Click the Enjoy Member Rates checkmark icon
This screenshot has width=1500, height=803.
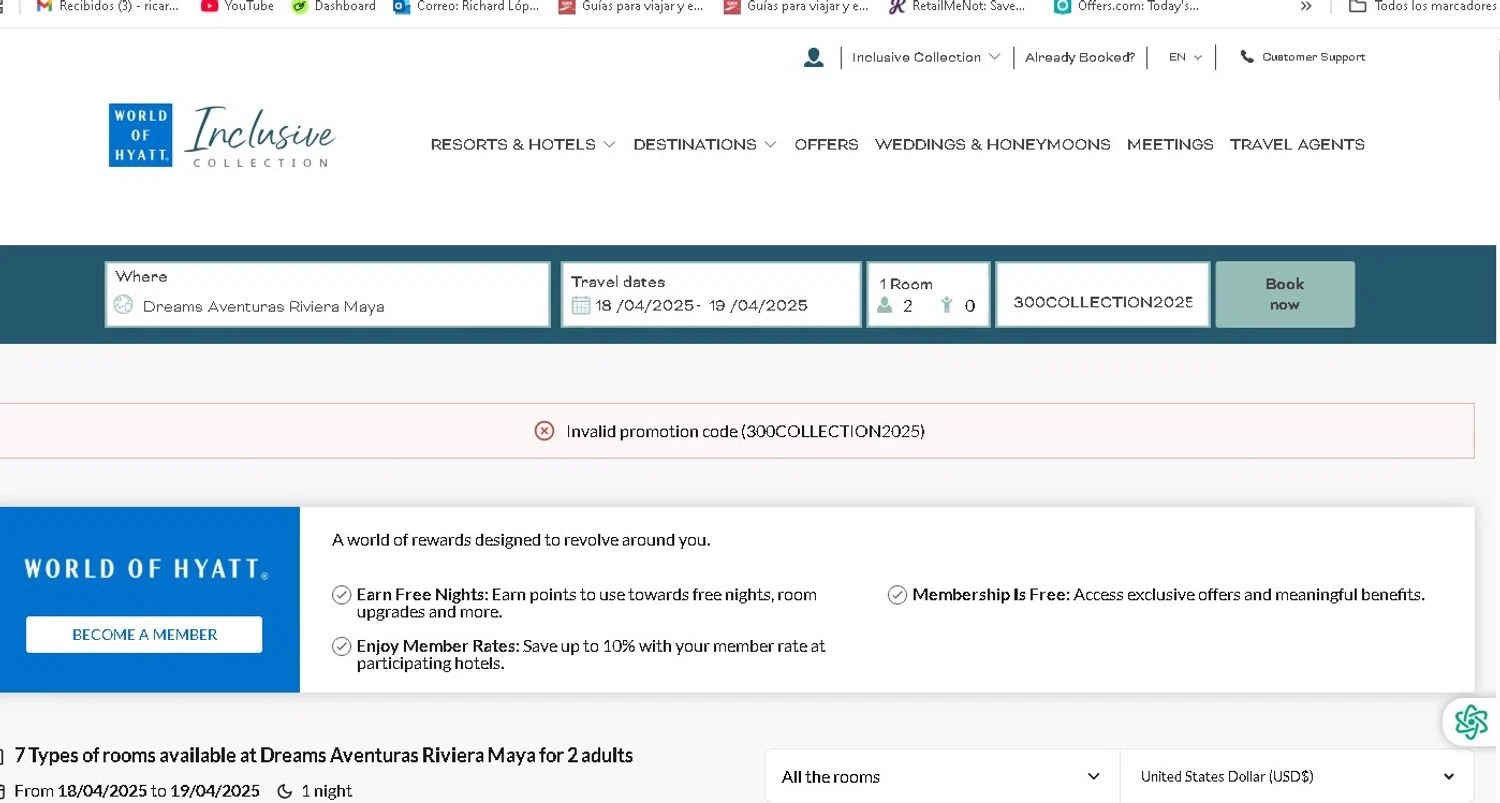coord(341,646)
